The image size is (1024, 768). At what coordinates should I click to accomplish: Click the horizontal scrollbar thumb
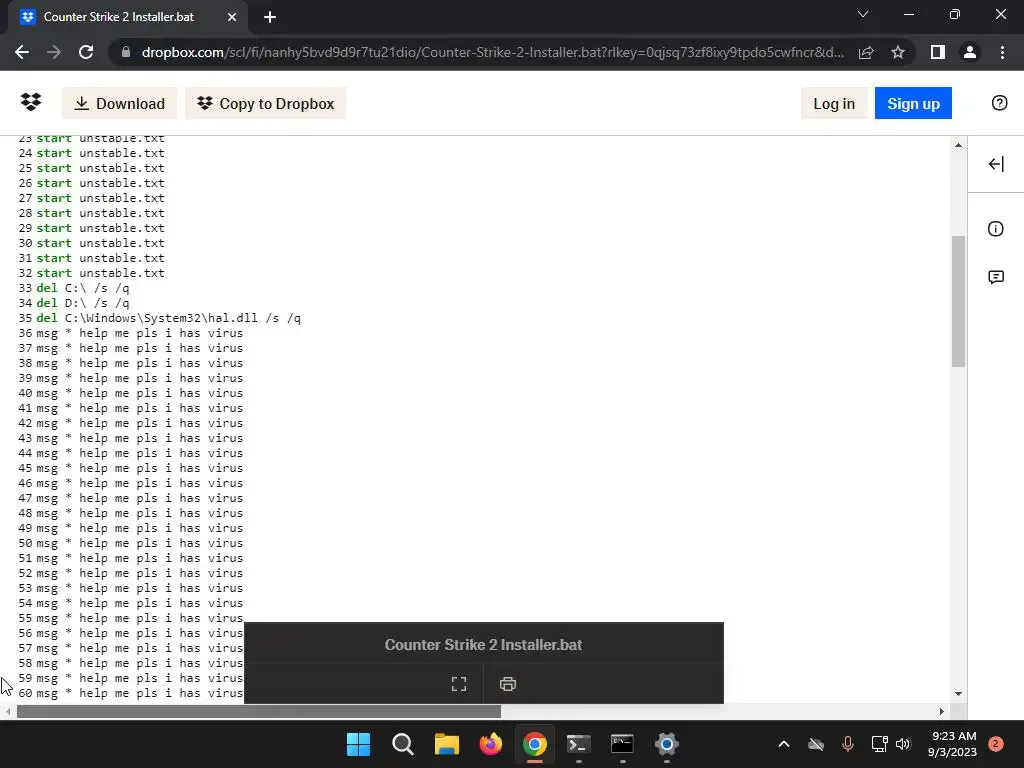click(259, 711)
